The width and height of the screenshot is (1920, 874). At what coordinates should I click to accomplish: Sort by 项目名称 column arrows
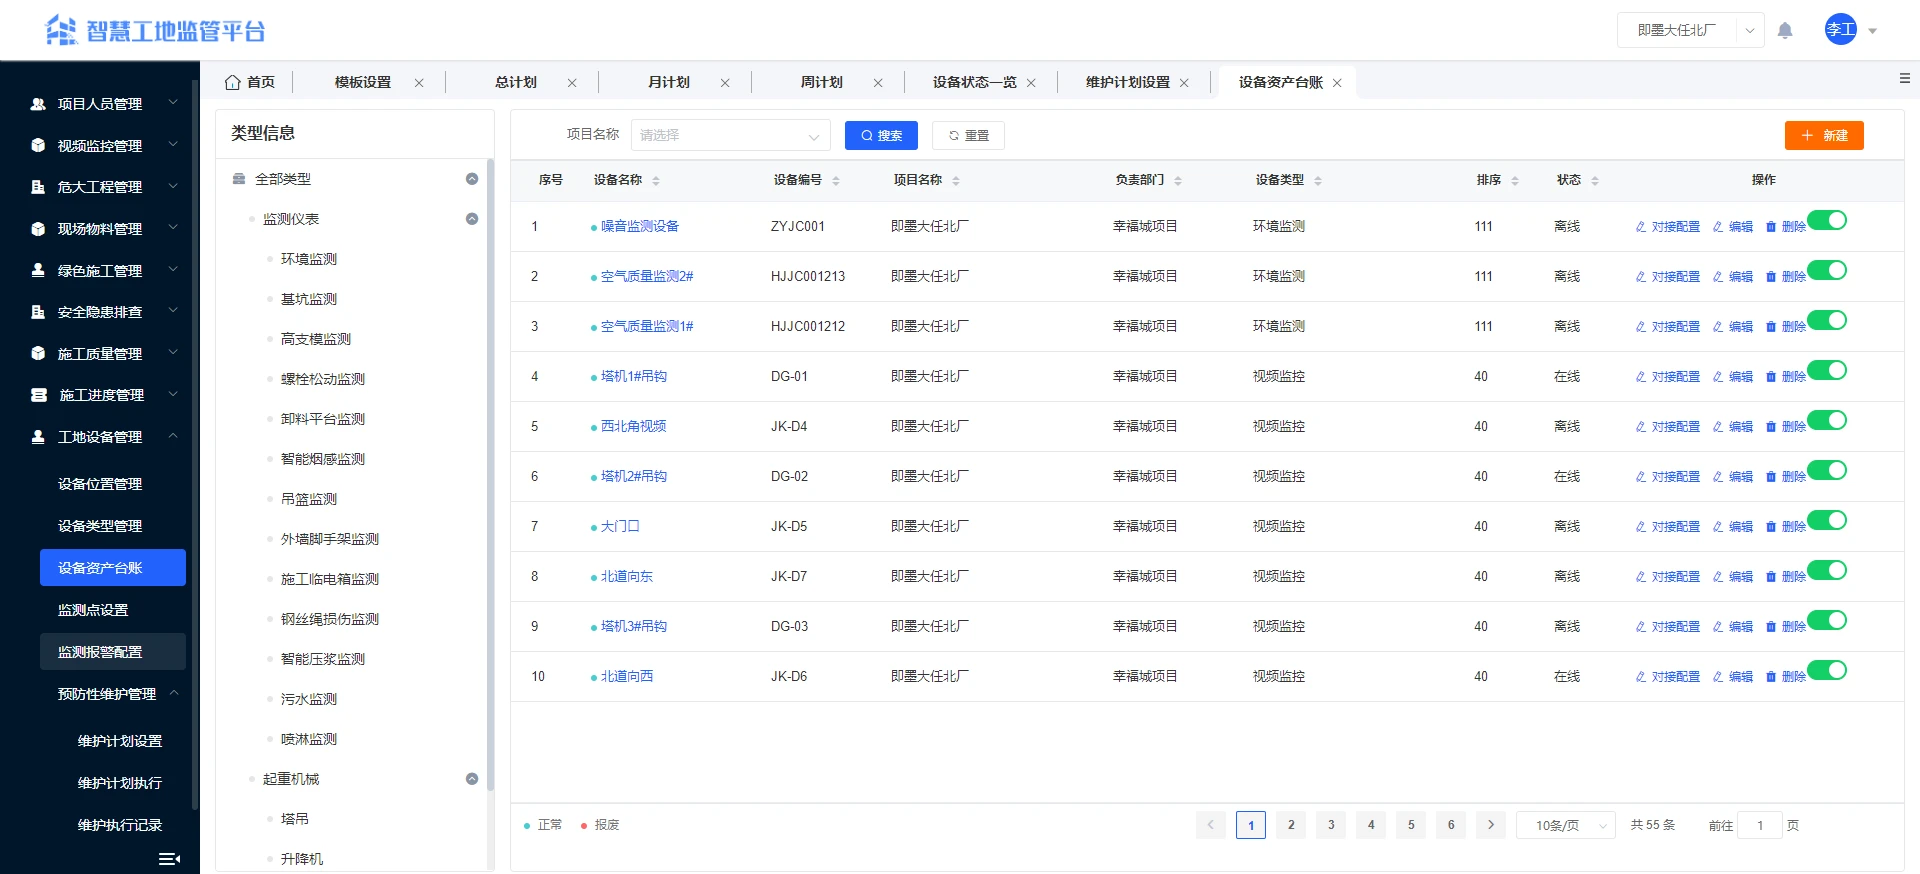tap(956, 181)
